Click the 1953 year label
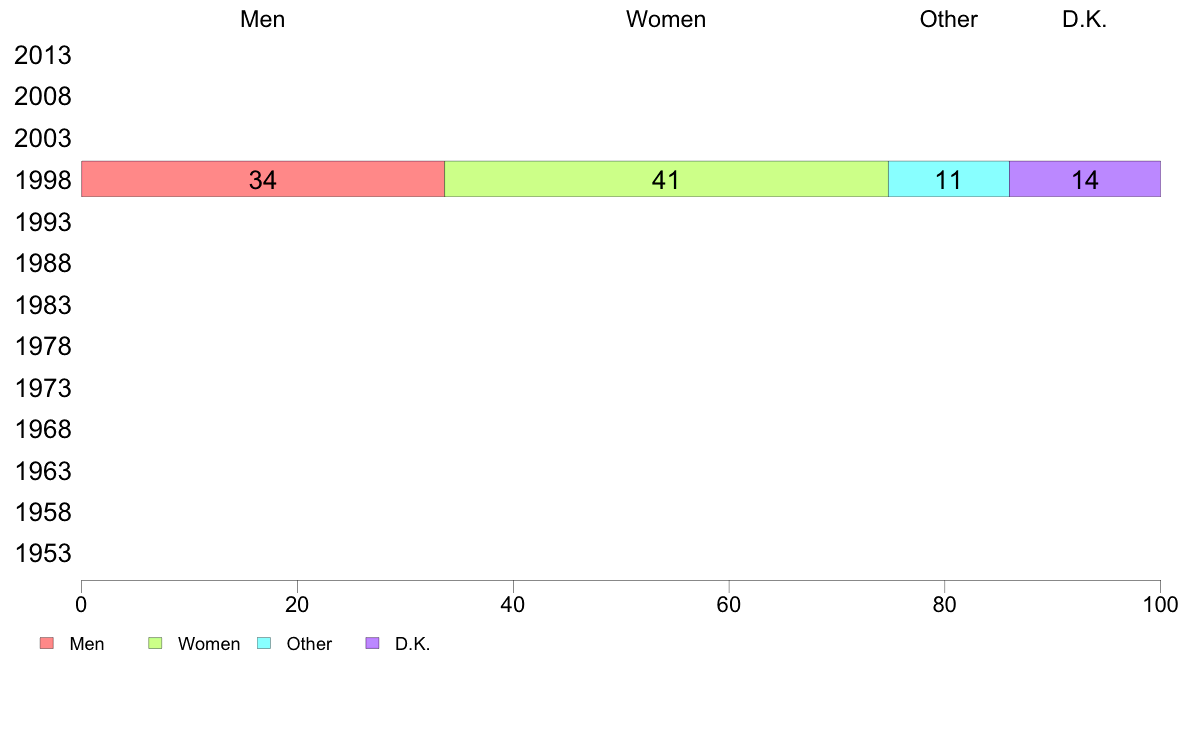Viewport: 1188px width, 736px height. [x=43, y=553]
